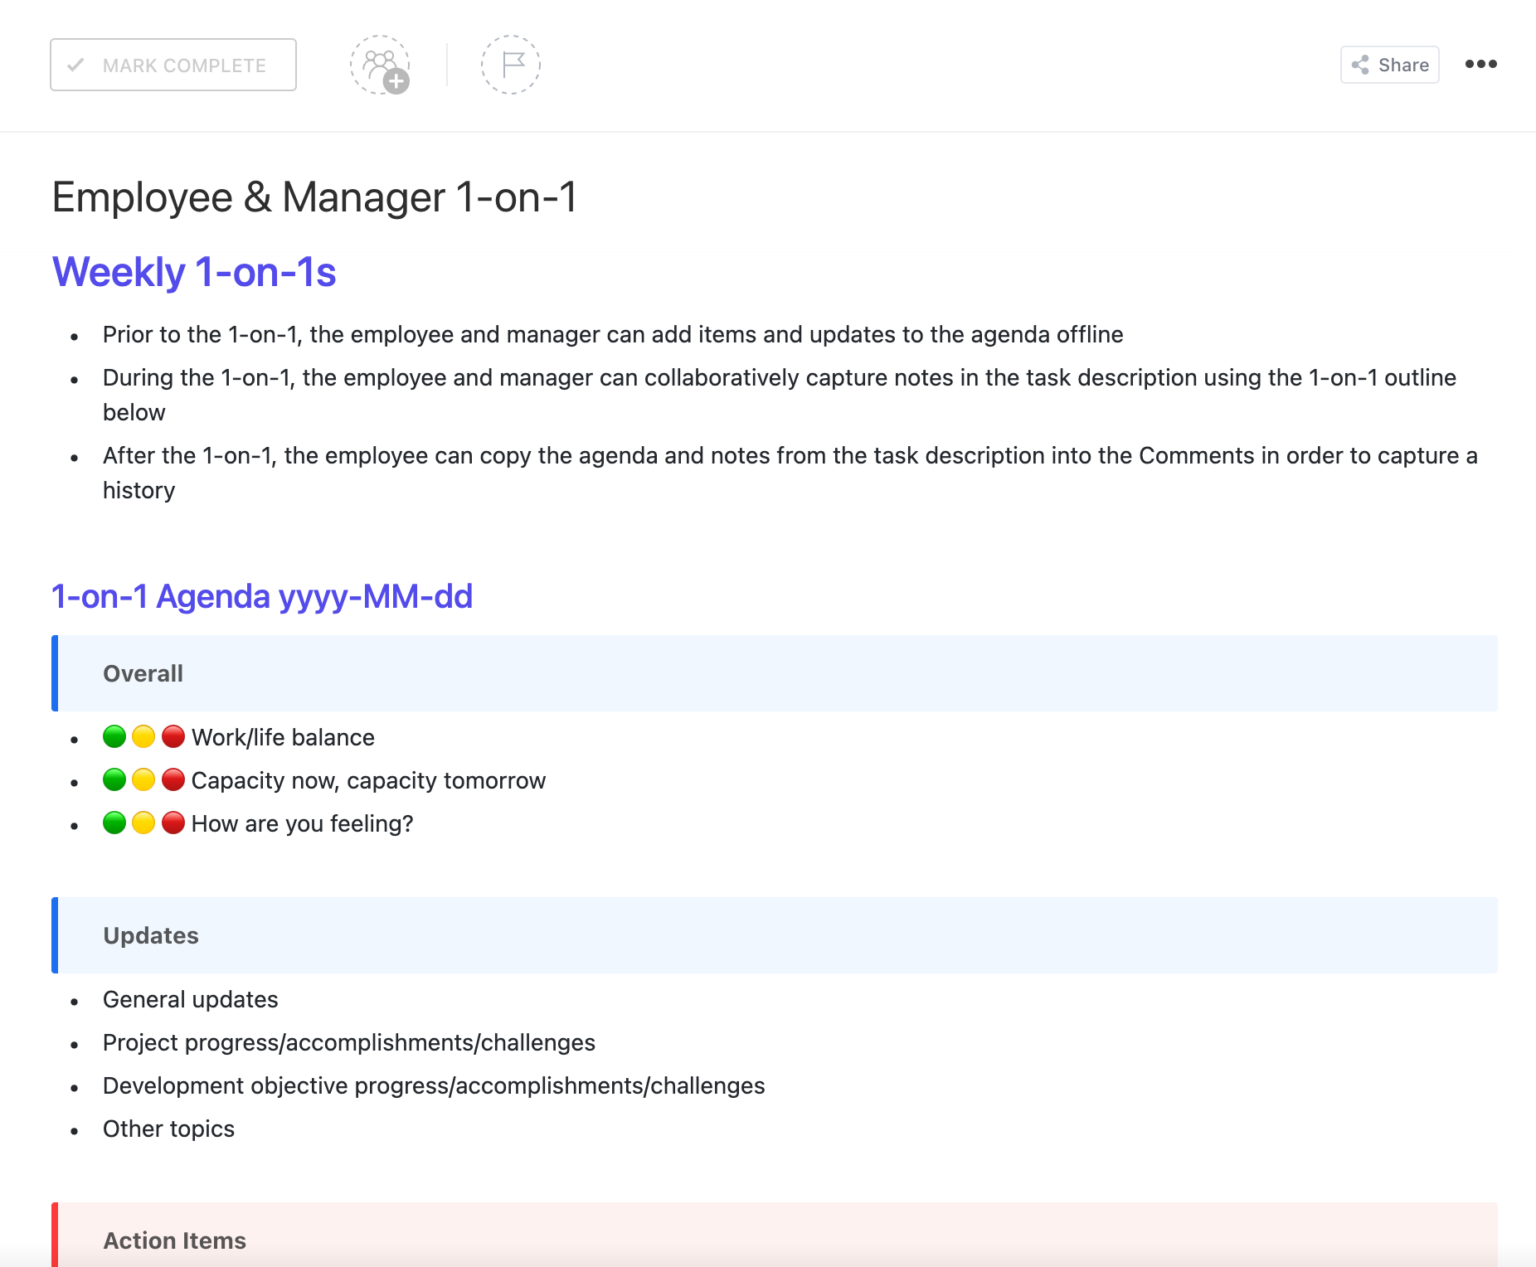Screen dimensions: 1536x1267
Task: Open the ellipsis options menu
Action: pos(1481,64)
